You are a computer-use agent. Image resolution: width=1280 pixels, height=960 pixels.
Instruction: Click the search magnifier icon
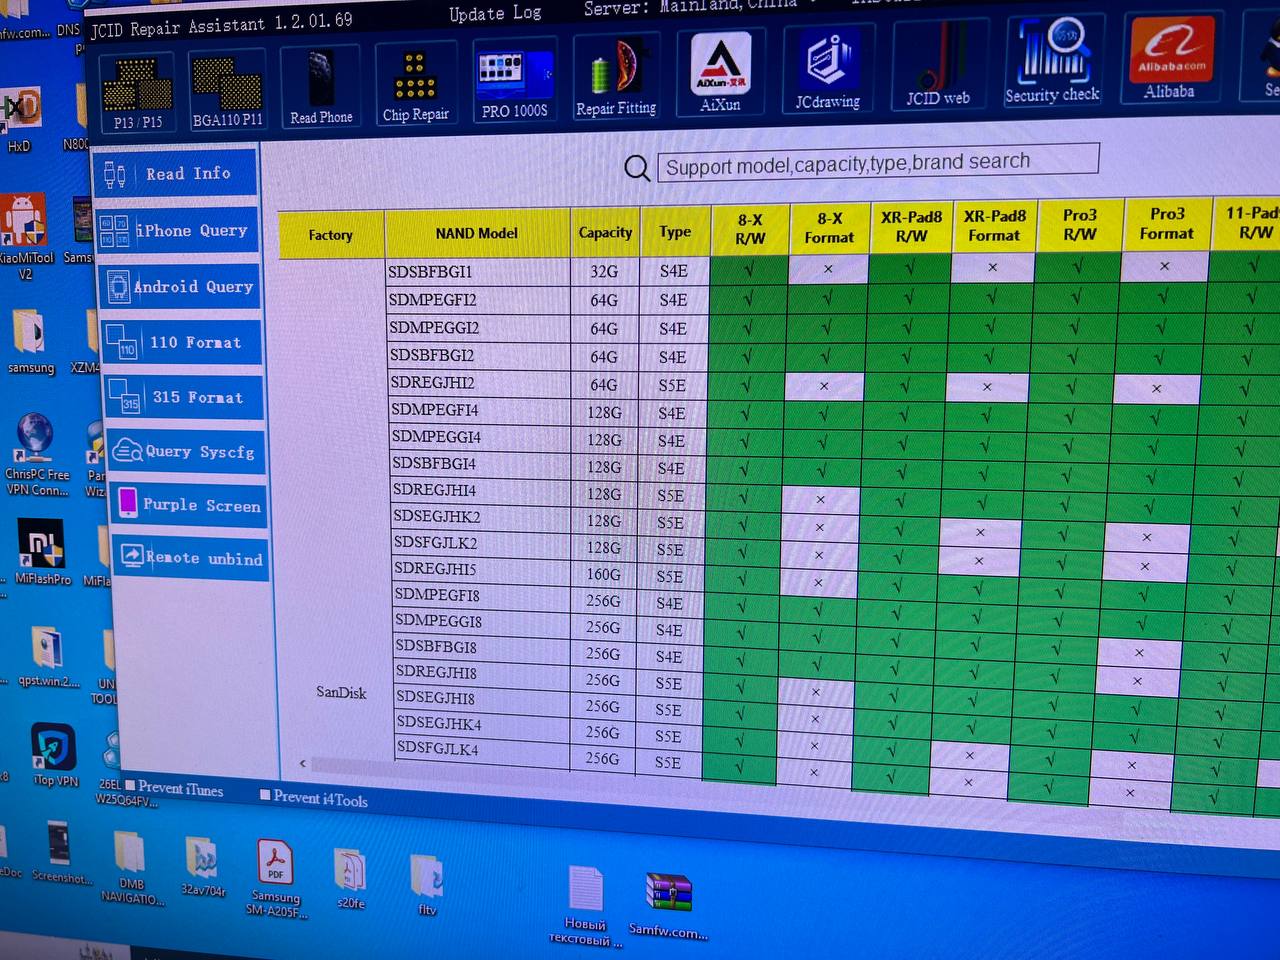(637, 168)
